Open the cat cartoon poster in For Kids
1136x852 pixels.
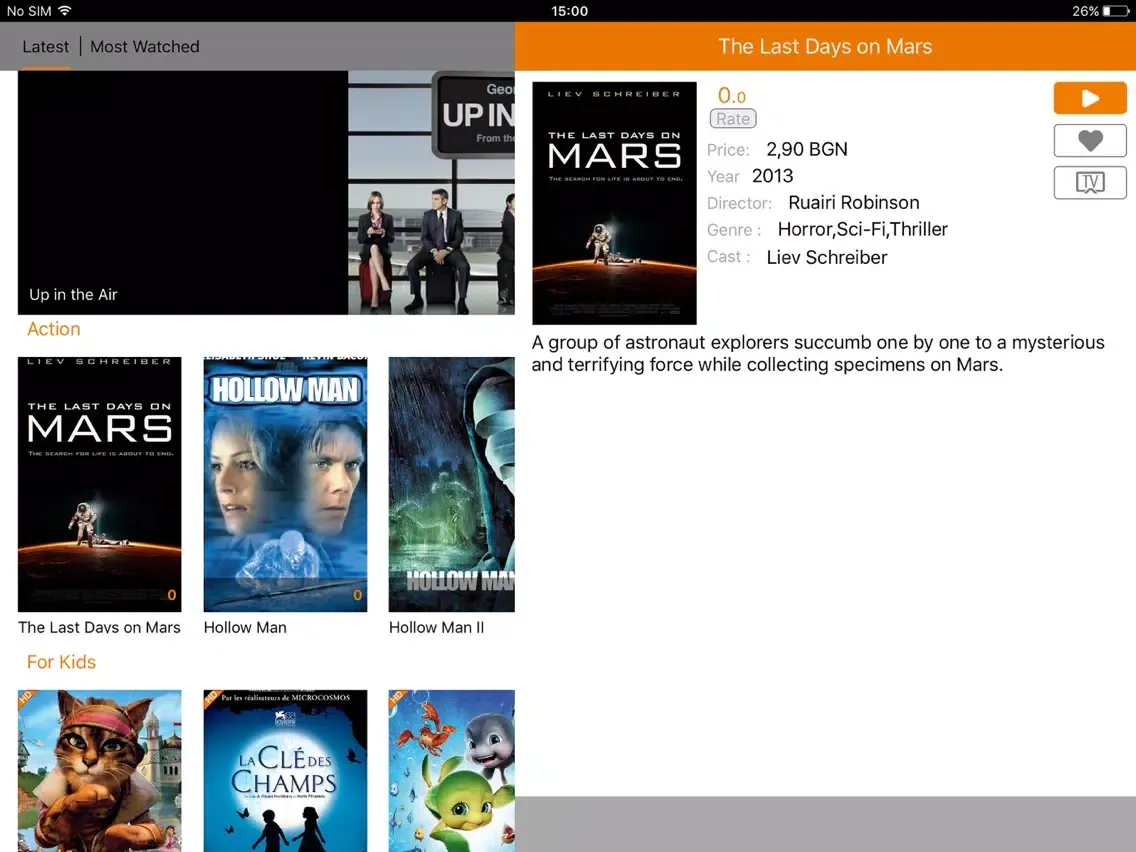(100, 771)
